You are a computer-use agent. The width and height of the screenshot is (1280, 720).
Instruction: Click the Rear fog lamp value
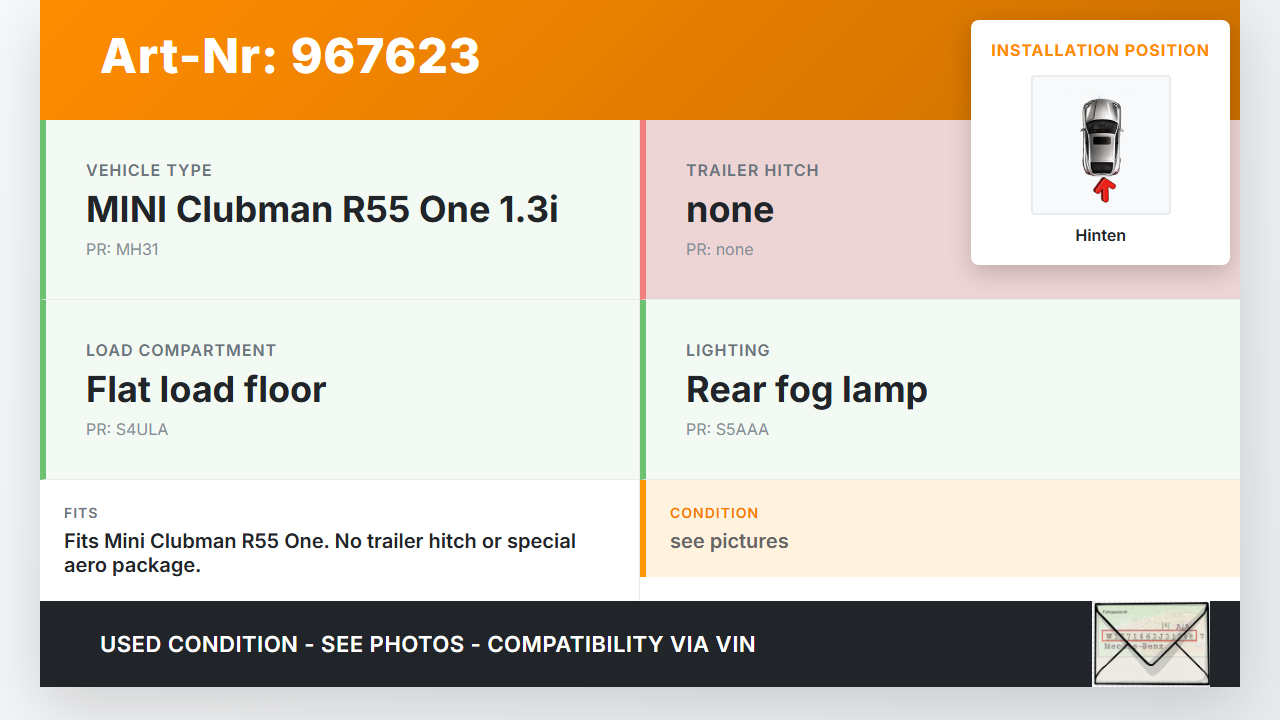[806, 390]
